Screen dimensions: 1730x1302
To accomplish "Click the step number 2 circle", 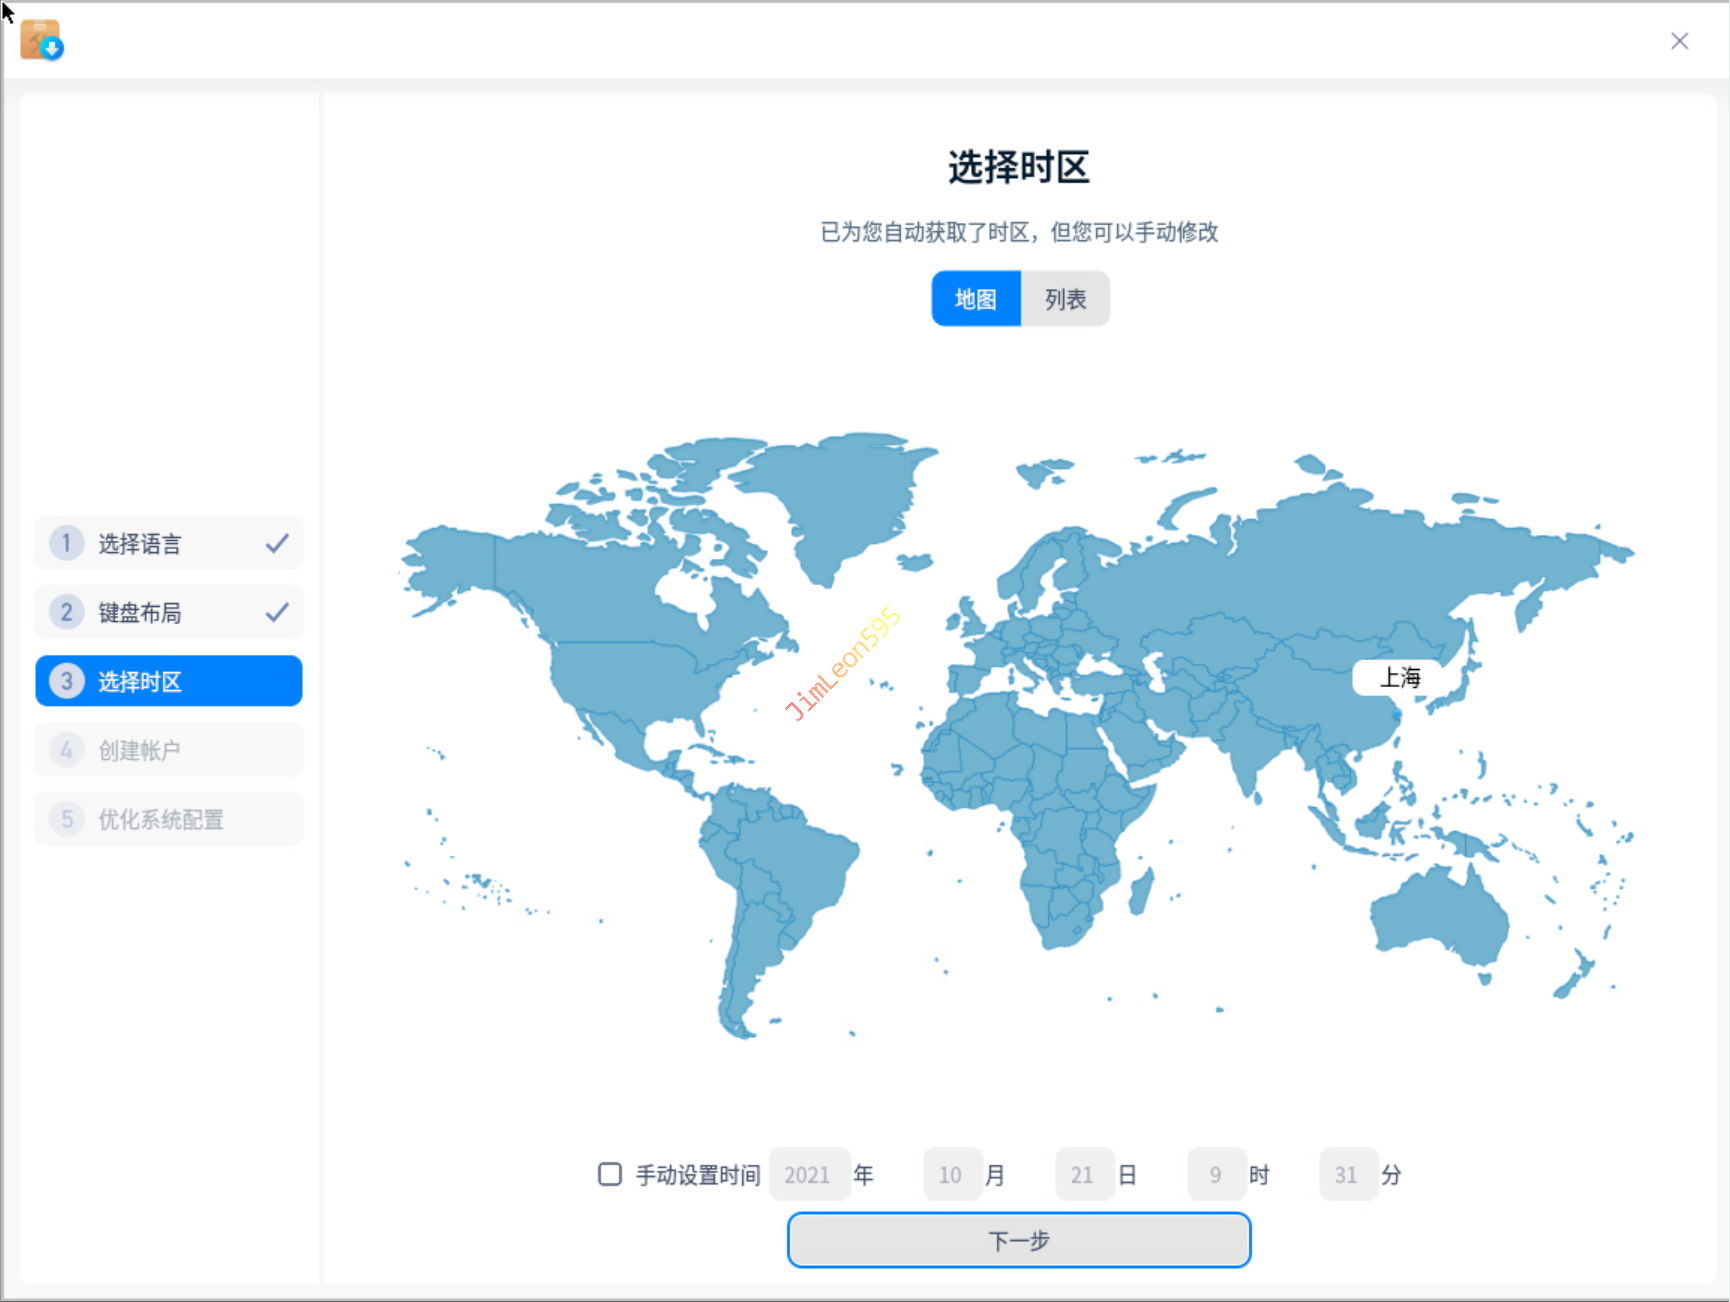I will 66,612.
